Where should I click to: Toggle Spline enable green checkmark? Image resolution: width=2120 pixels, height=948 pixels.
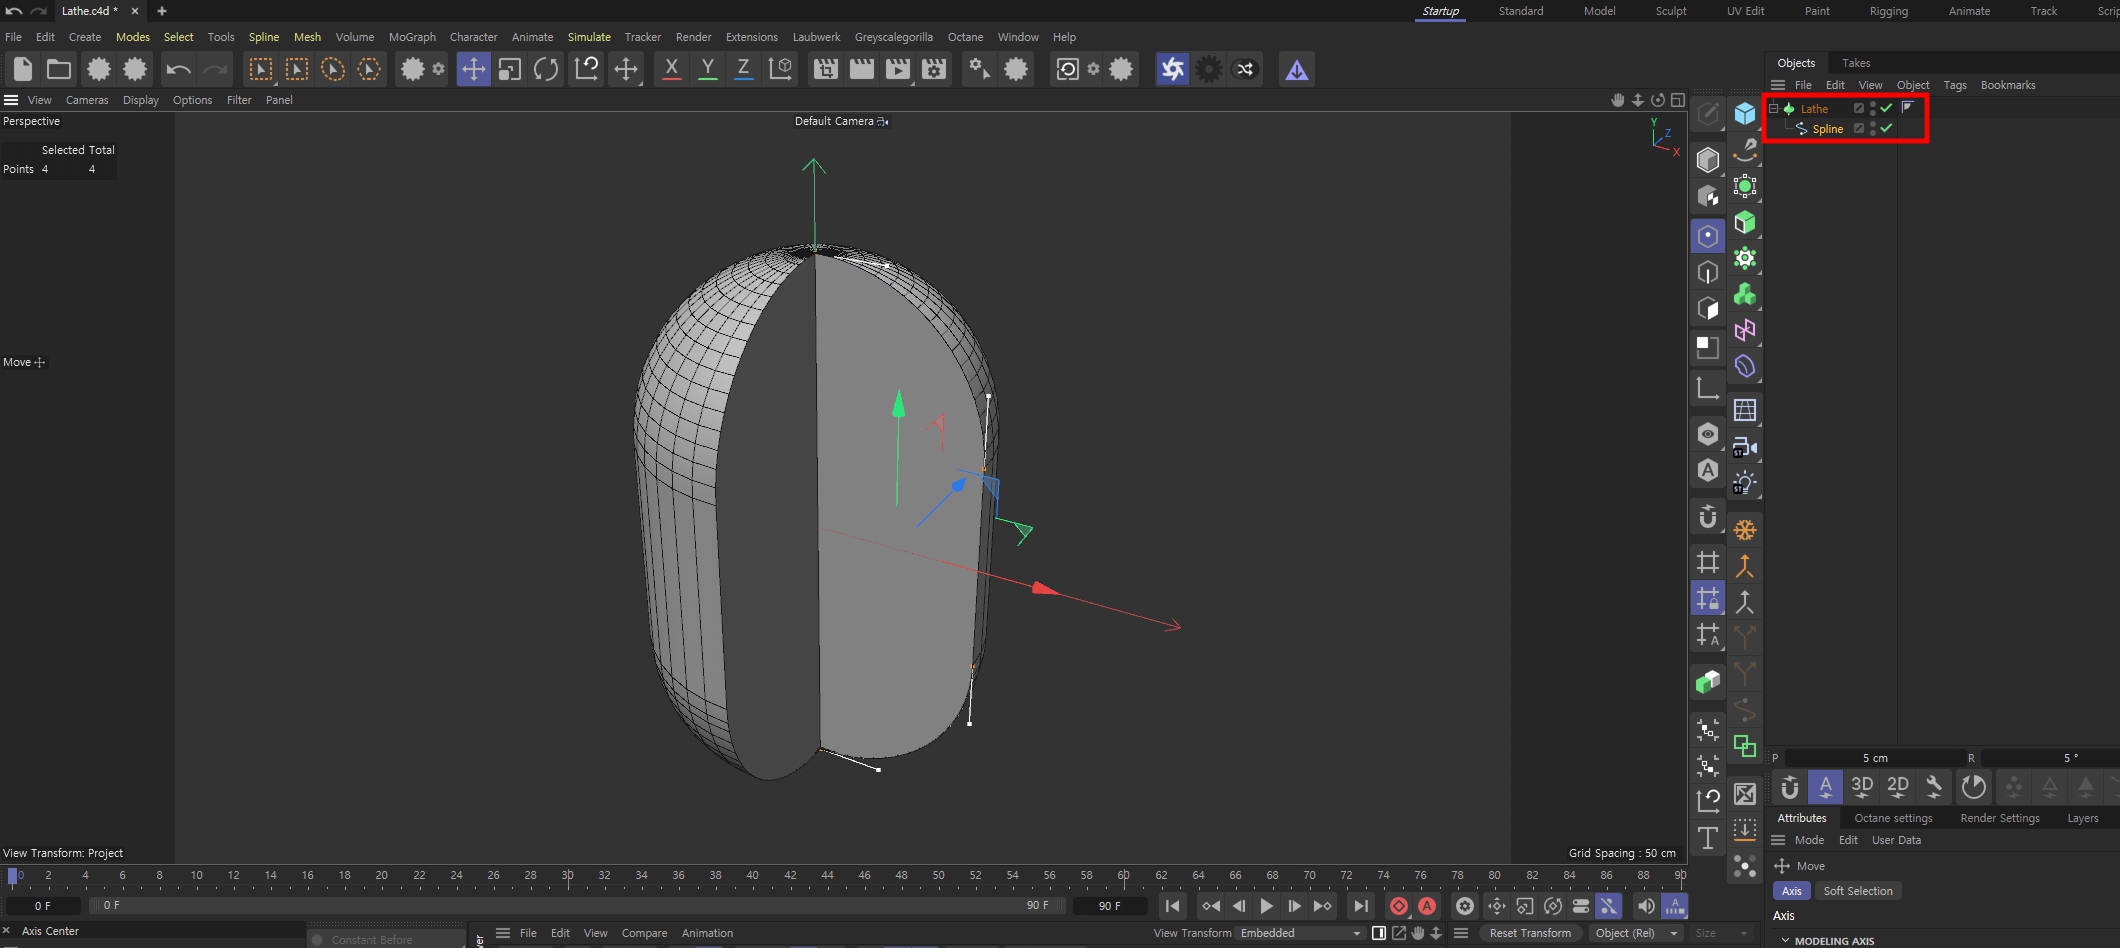[1887, 128]
